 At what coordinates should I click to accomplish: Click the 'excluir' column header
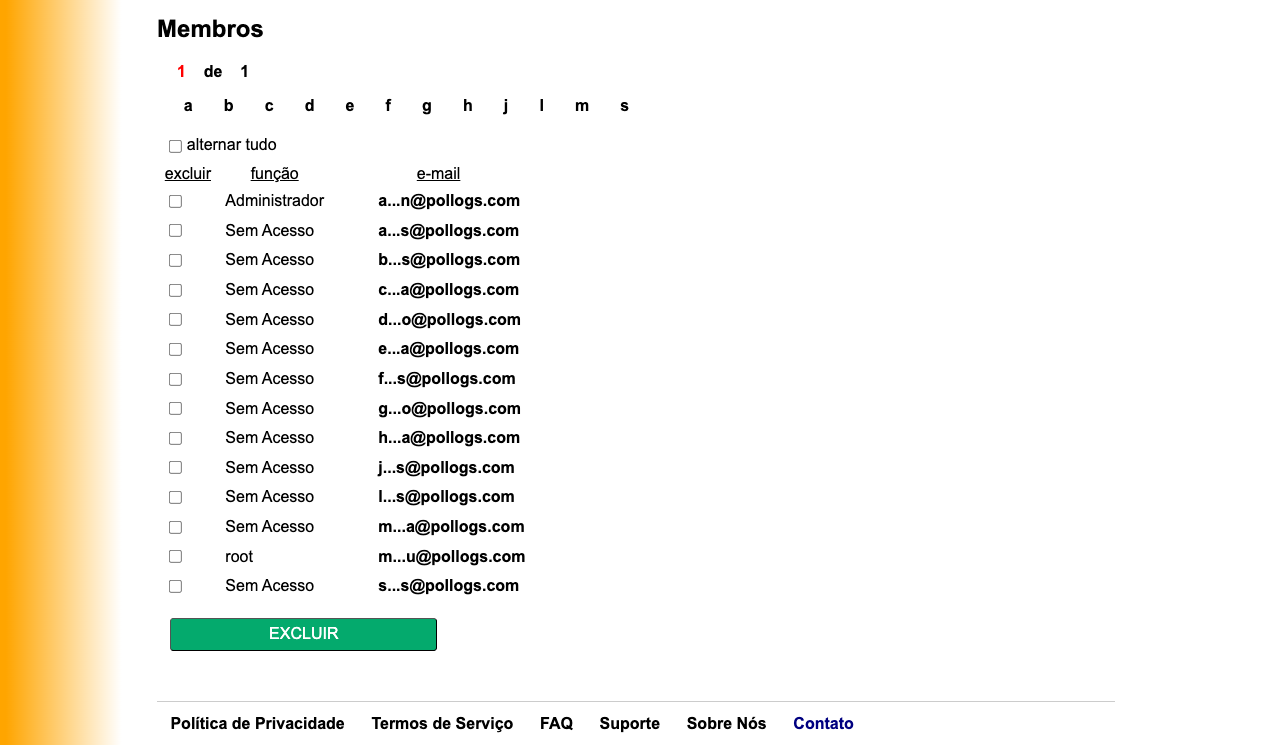coord(188,174)
